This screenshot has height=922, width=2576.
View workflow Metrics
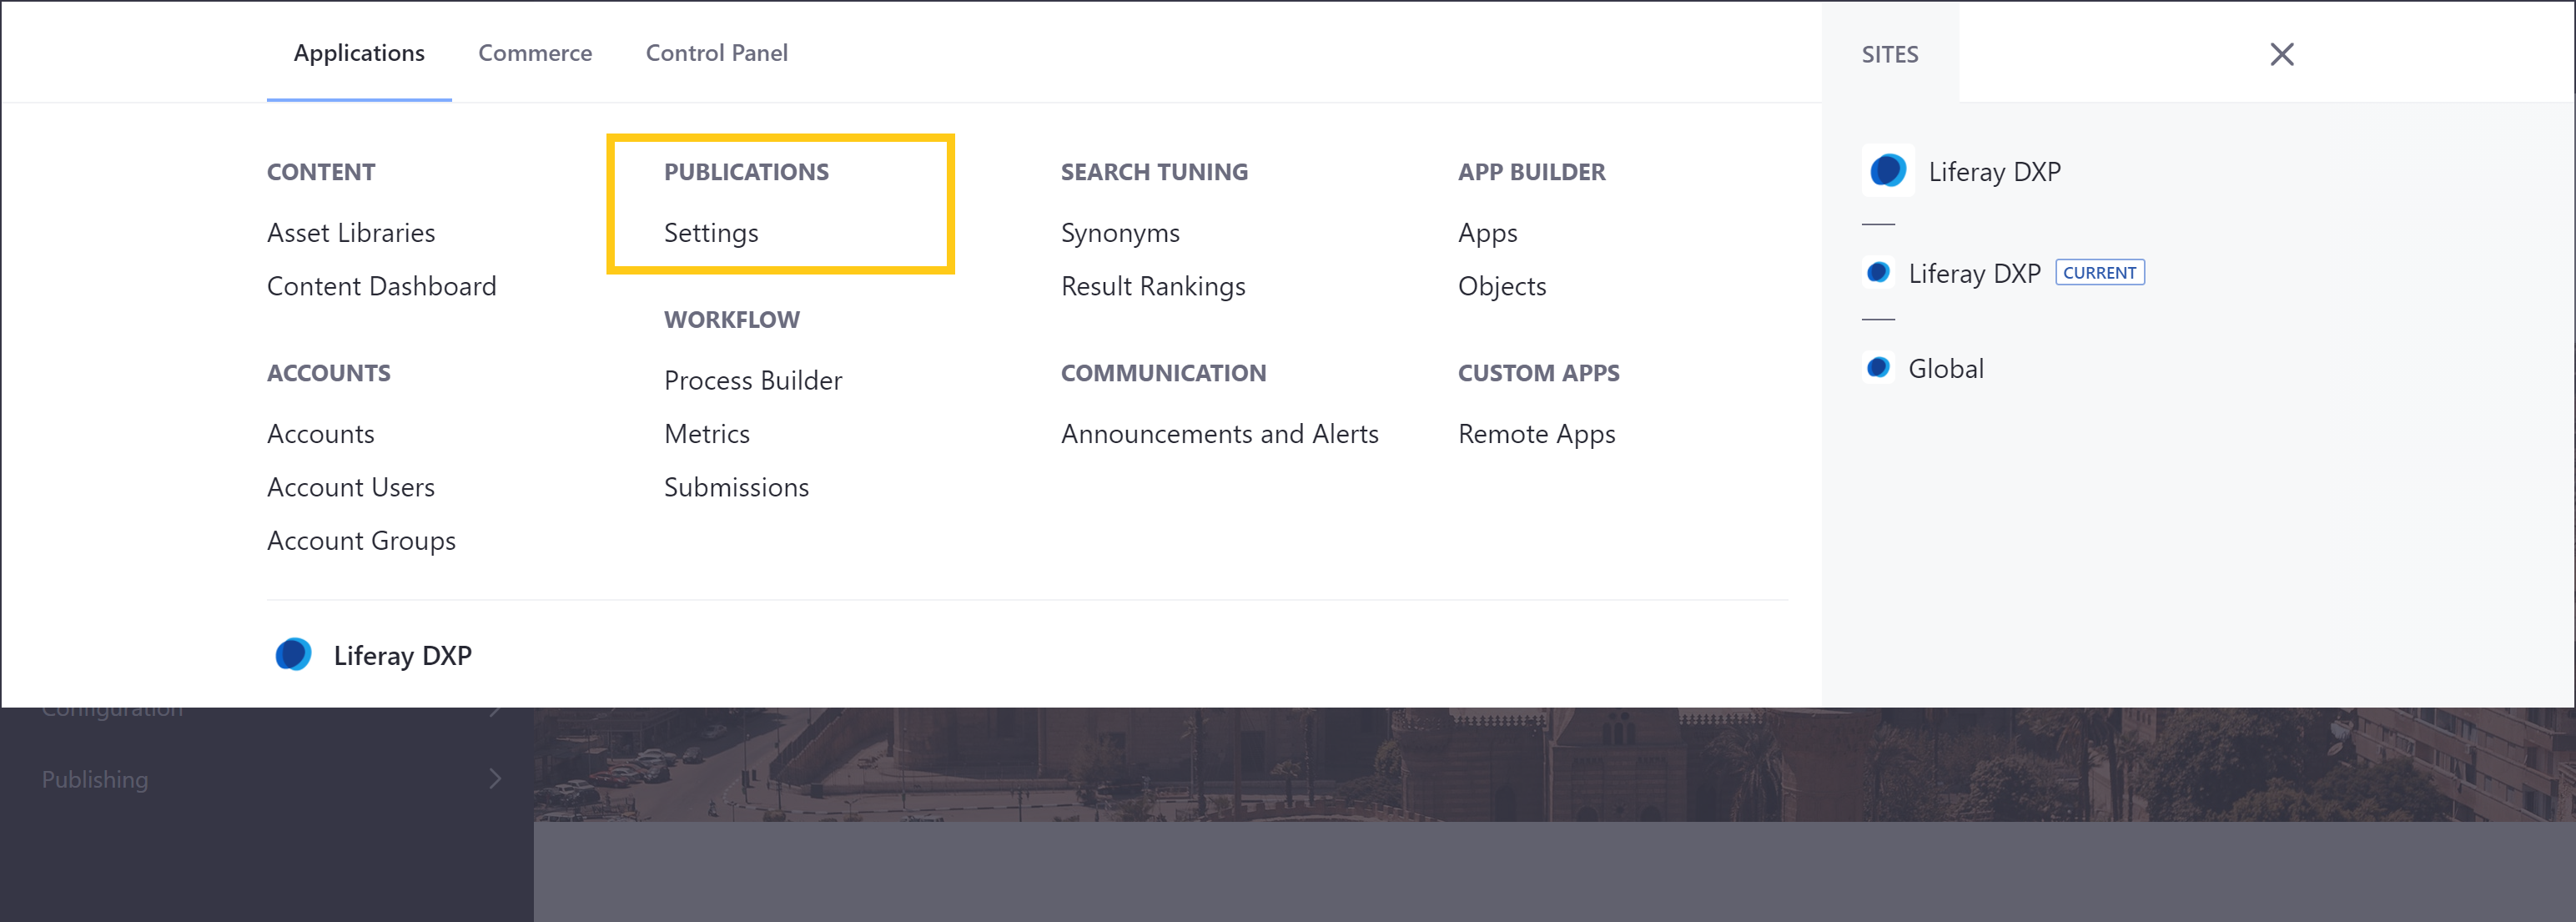point(707,434)
